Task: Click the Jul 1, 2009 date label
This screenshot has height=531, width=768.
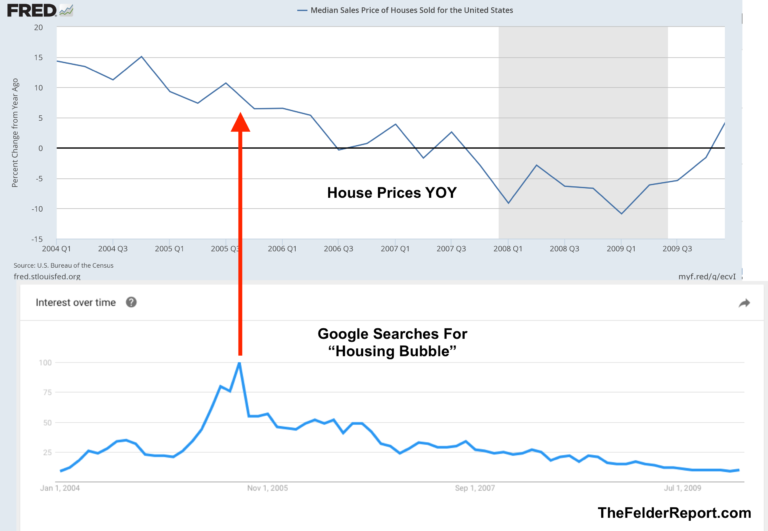Action: tap(682, 488)
